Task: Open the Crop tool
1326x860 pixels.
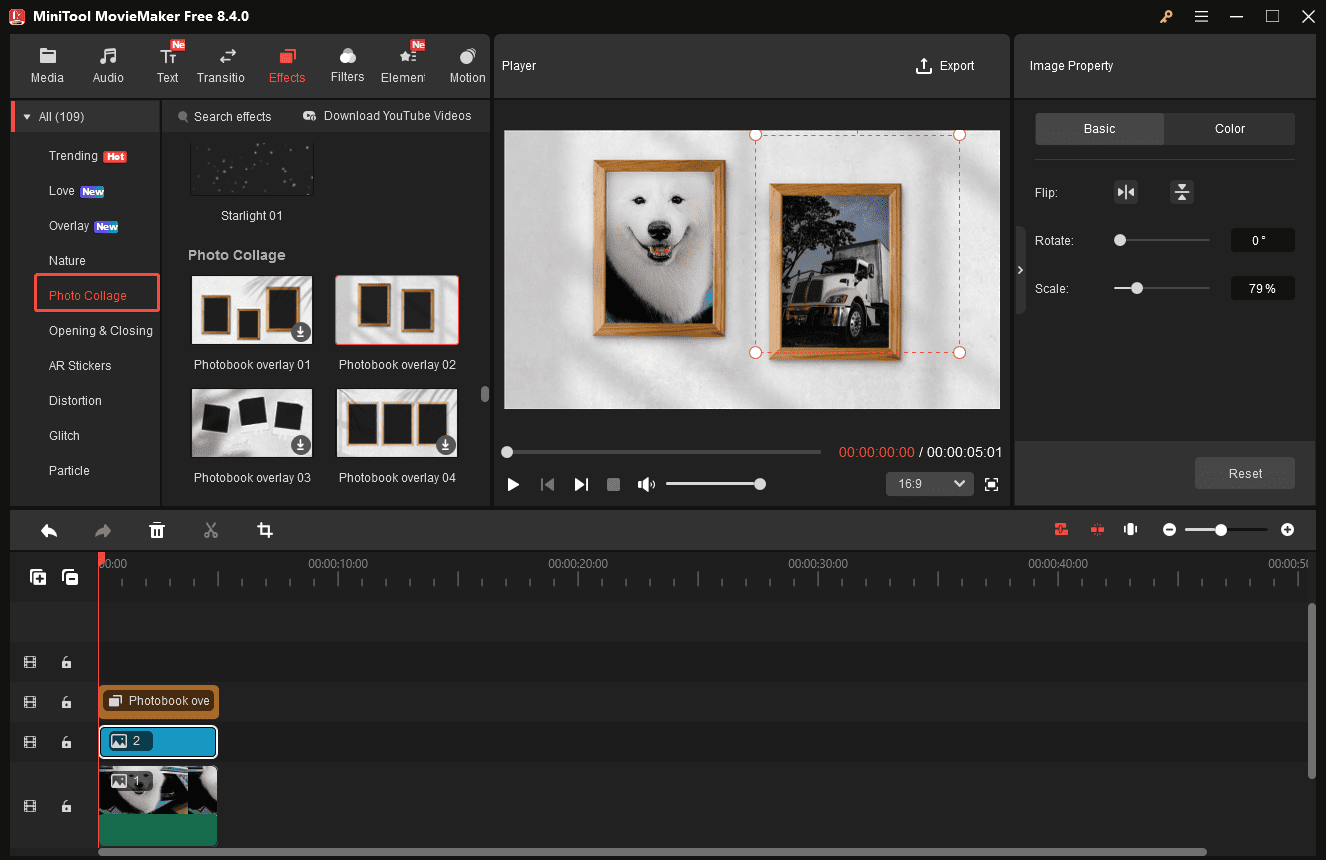Action: (x=264, y=530)
